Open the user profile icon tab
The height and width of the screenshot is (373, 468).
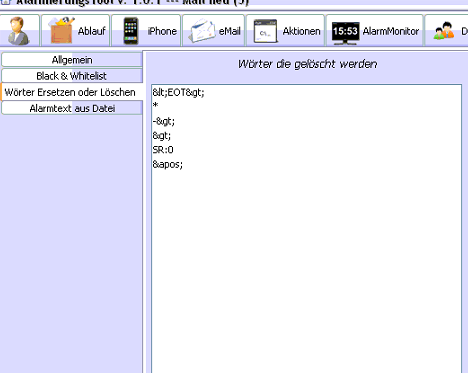(19, 31)
